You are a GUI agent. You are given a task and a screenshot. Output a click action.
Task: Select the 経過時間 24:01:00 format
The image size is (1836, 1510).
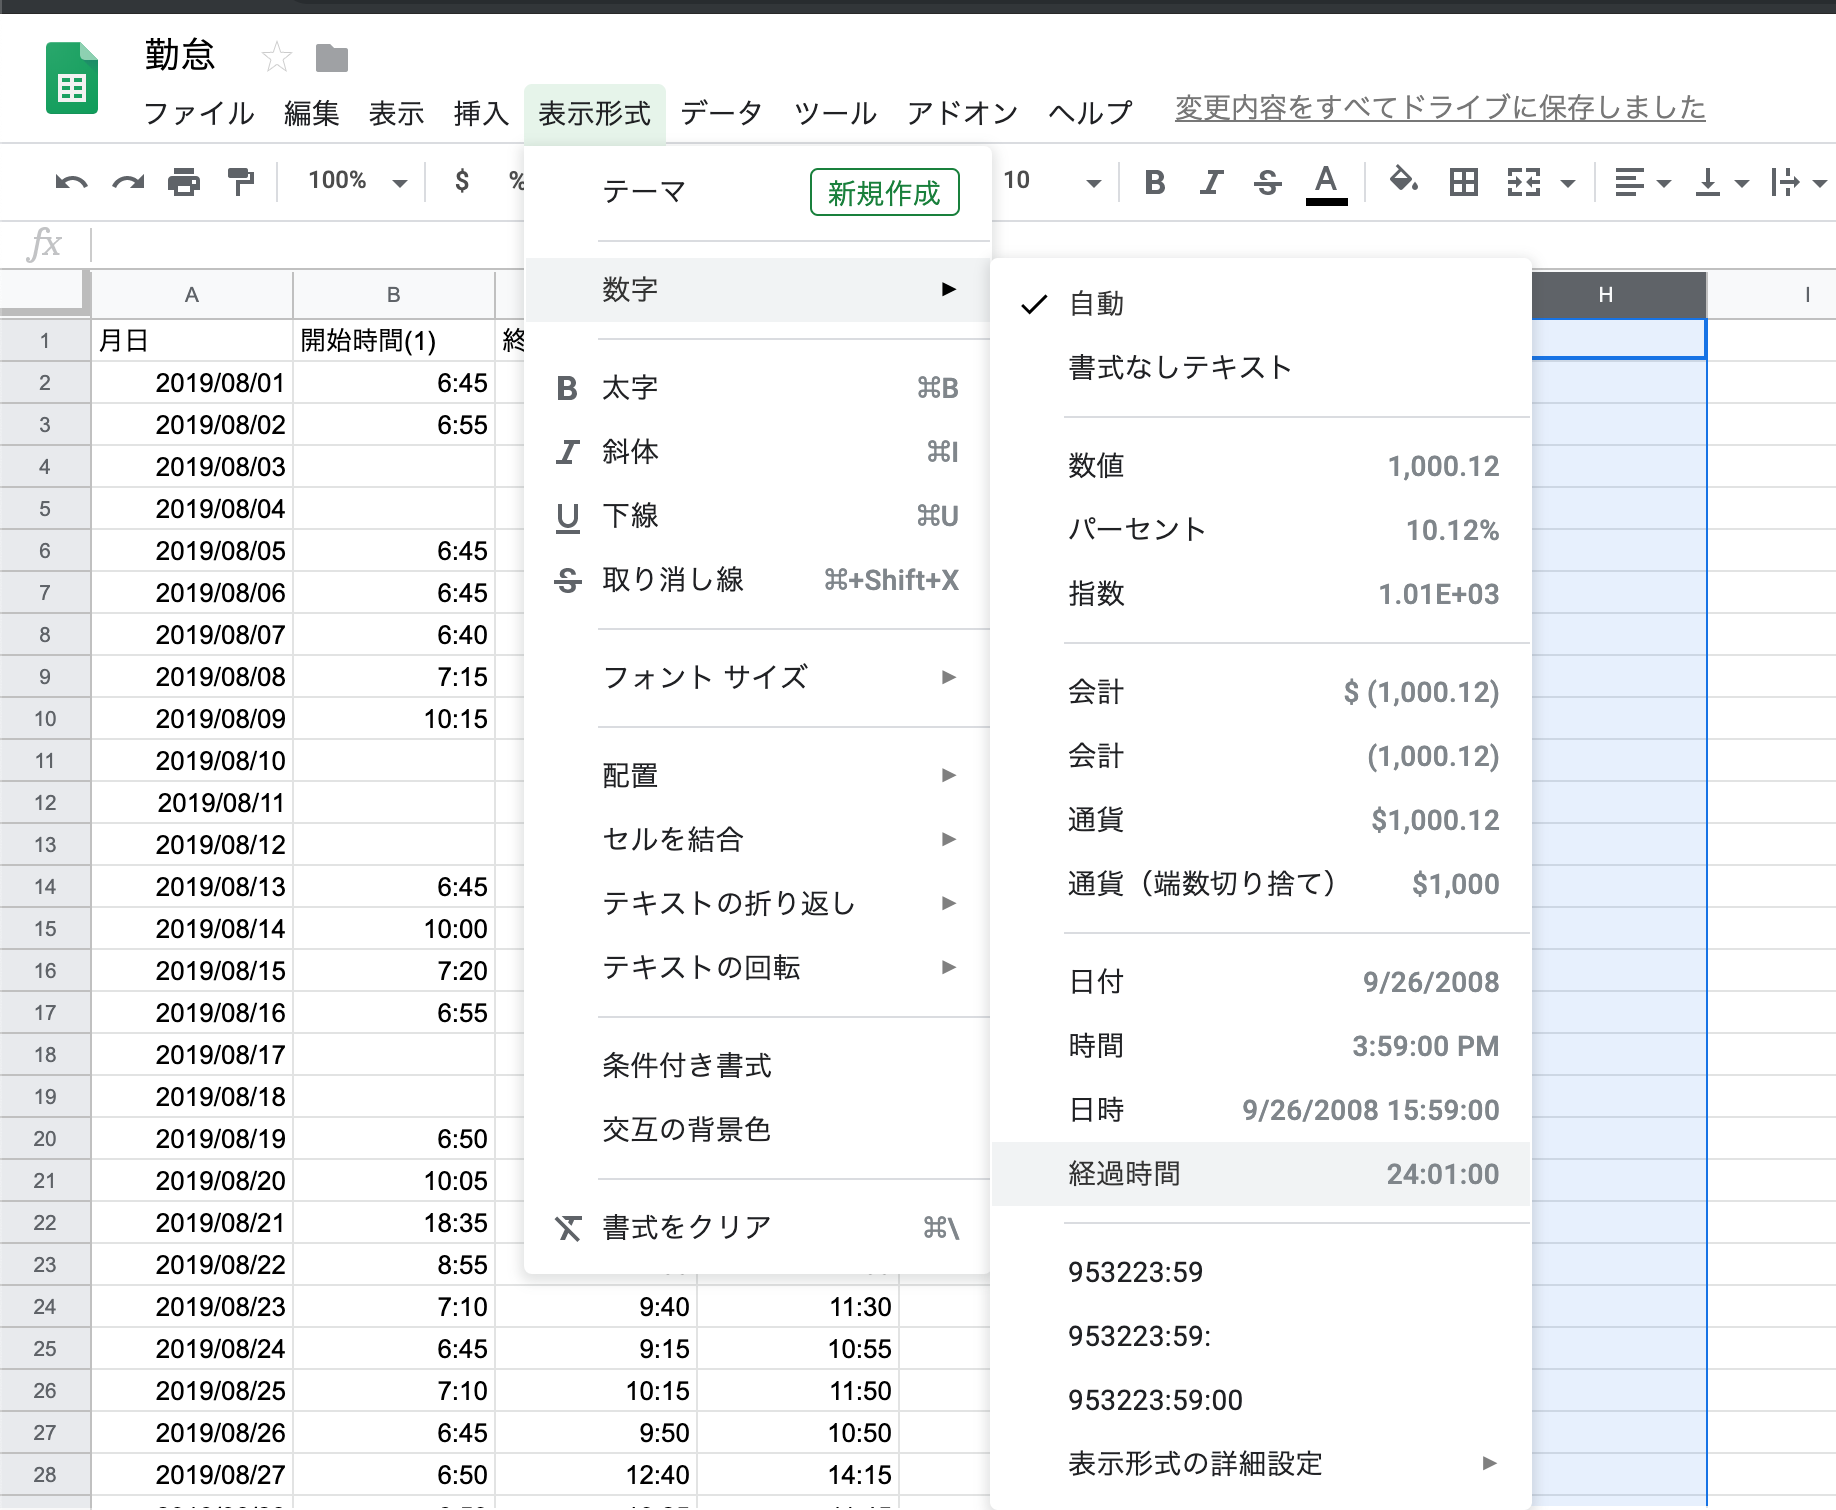(x=1261, y=1174)
